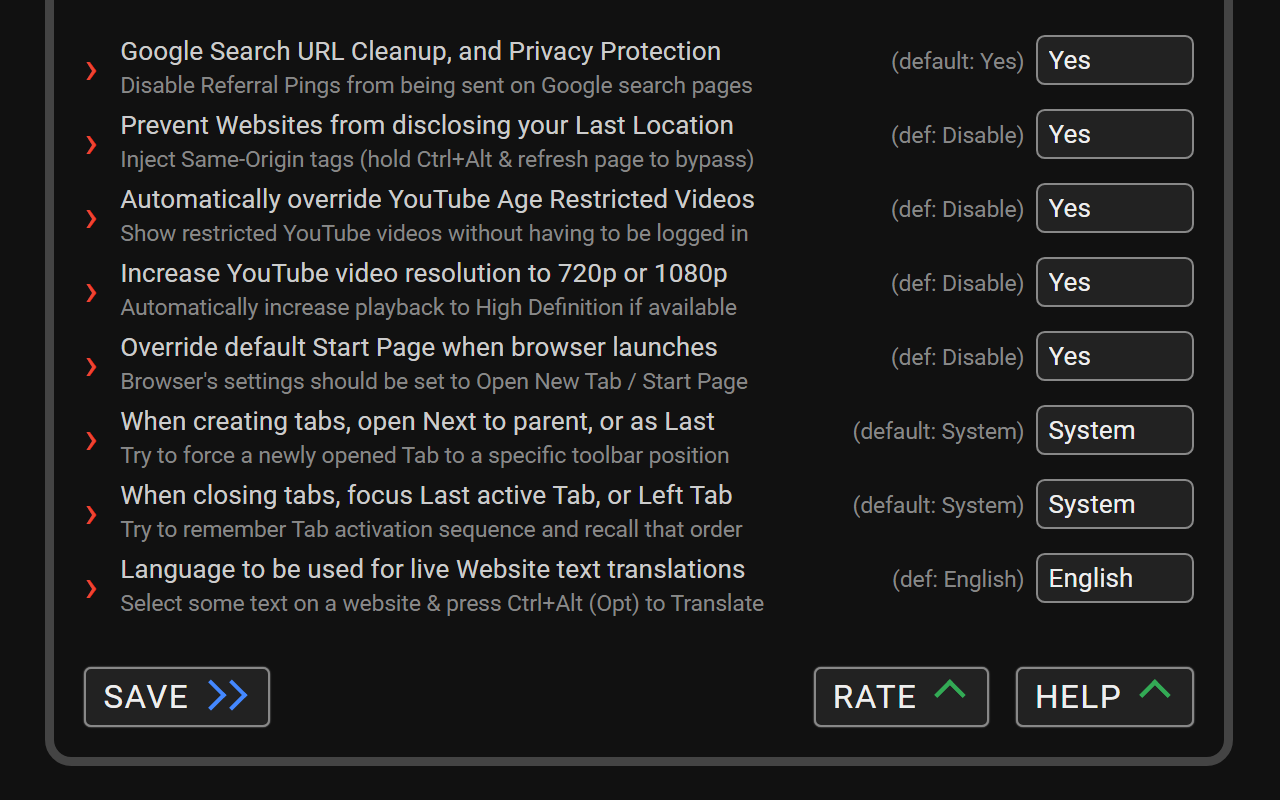Open the Override Start Page dropdown
Viewport: 1280px width, 800px height.
(x=1114, y=356)
